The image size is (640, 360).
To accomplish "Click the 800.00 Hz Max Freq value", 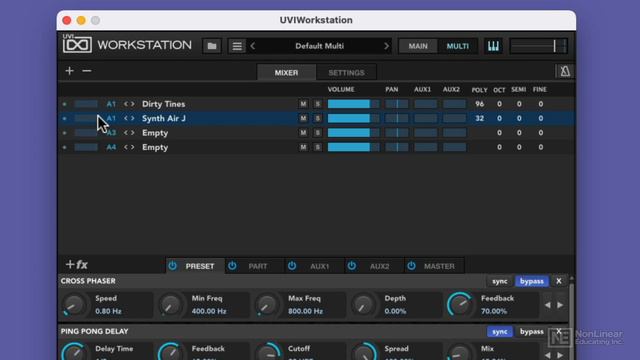I will point(305,311).
